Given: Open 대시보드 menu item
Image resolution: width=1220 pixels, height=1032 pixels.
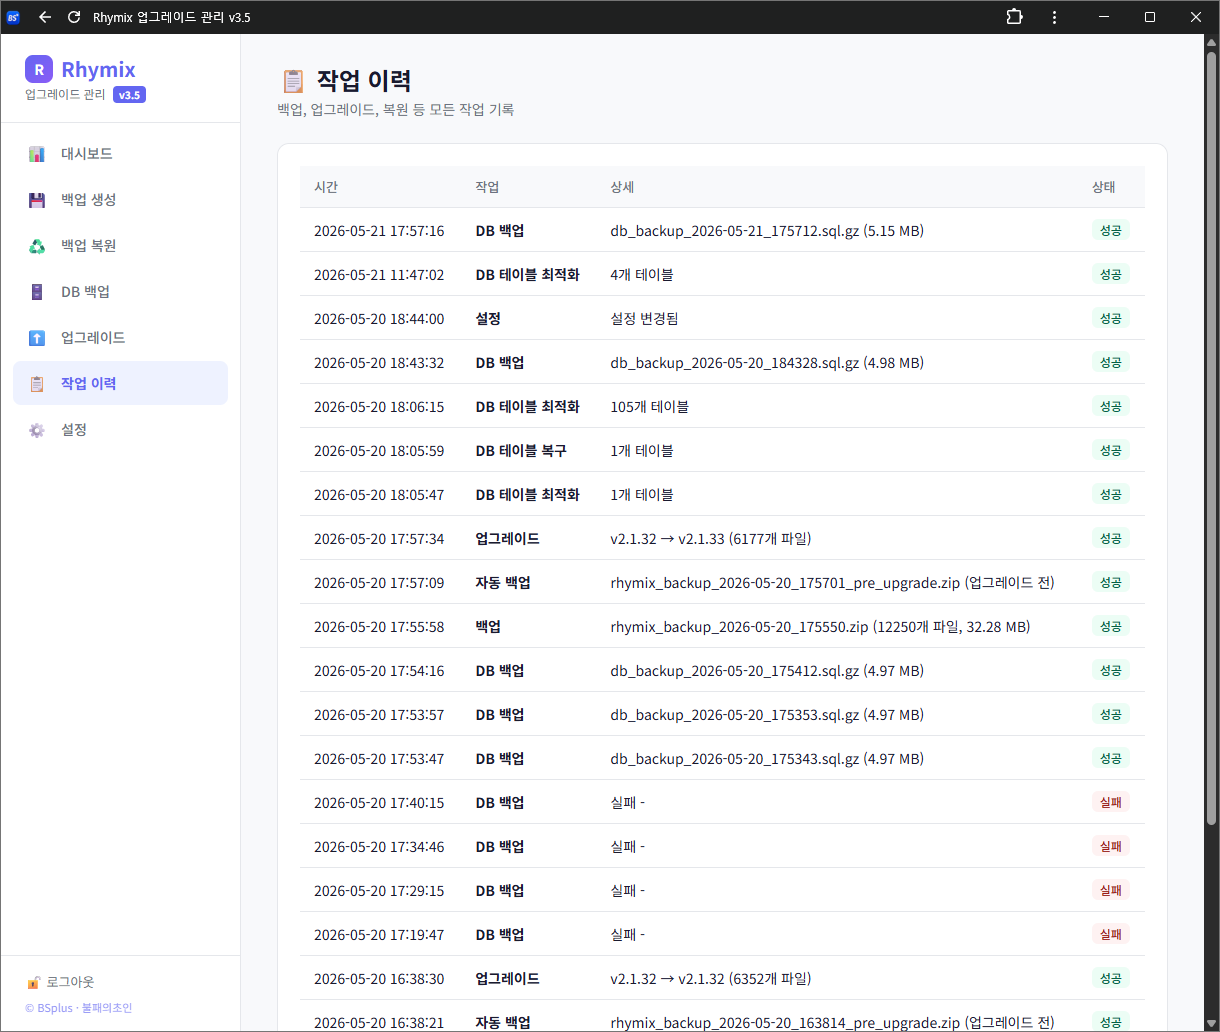Looking at the screenshot, I should coord(120,154).
